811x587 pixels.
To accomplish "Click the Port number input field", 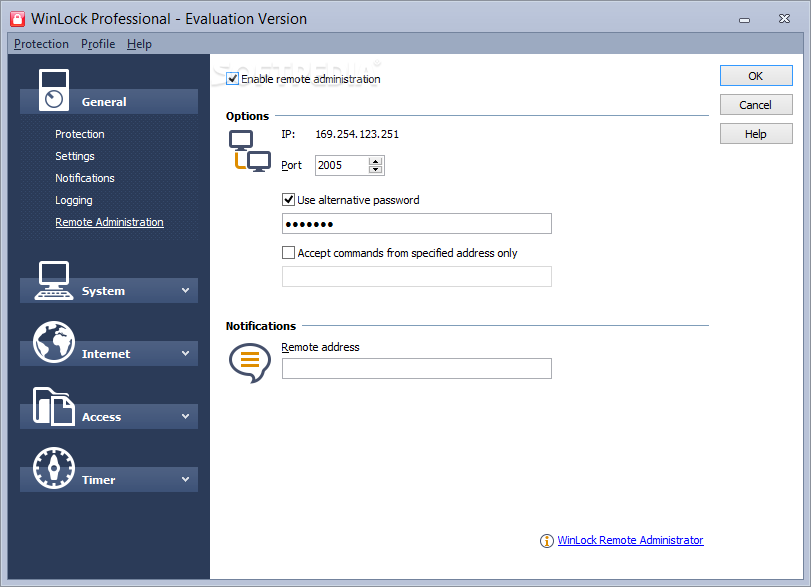I will 342,165.
